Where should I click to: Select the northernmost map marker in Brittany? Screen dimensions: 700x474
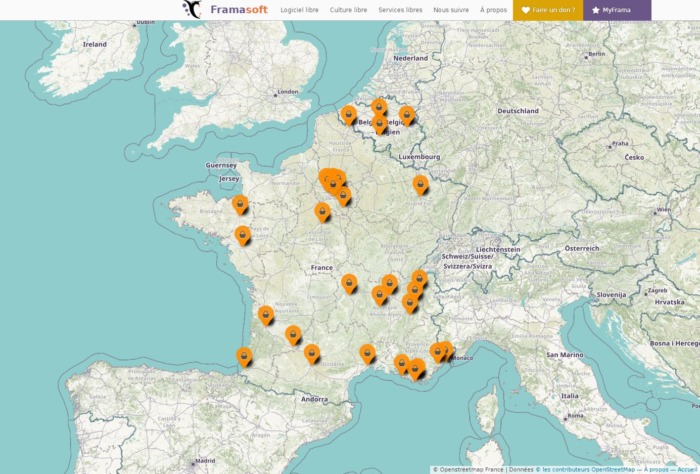pos(240,204)
